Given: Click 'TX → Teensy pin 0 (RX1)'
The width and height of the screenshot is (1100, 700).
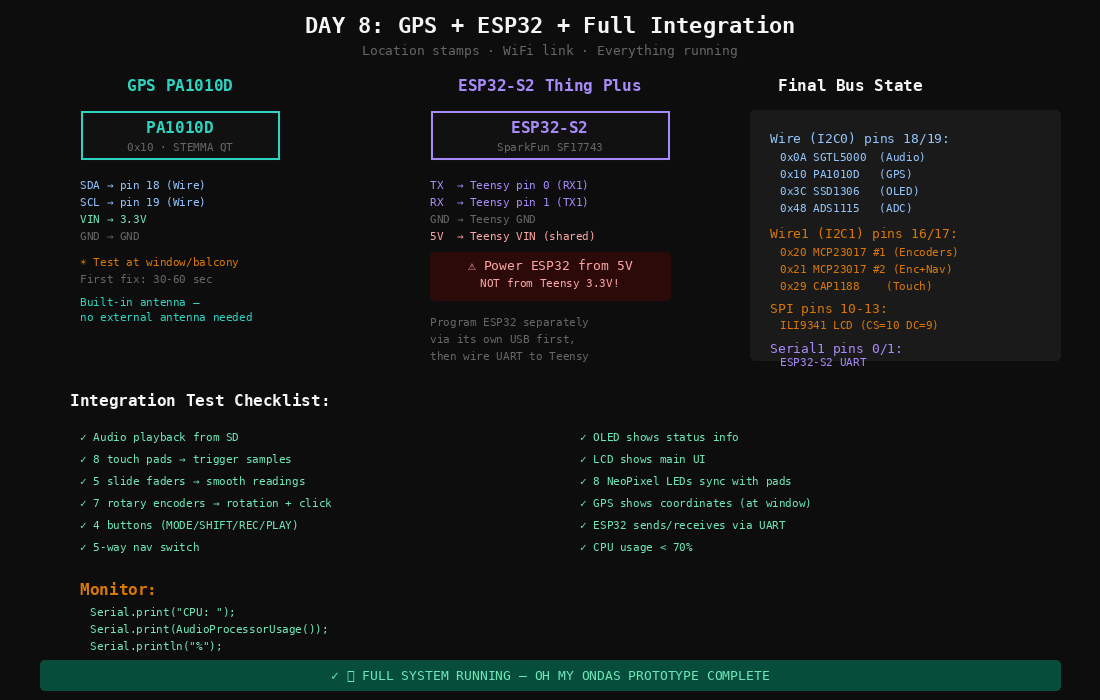Looking at the screenshot, I should [509, 185].
